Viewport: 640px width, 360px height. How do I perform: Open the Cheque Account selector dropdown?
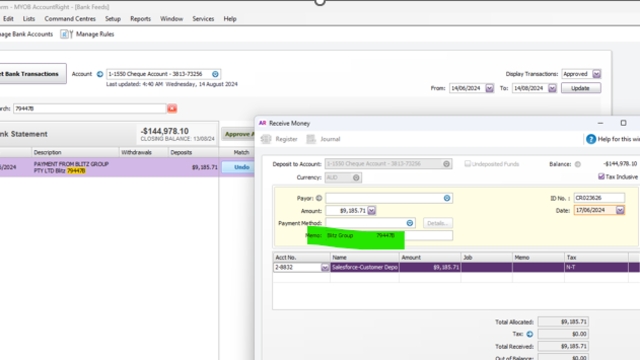(215, 74)
